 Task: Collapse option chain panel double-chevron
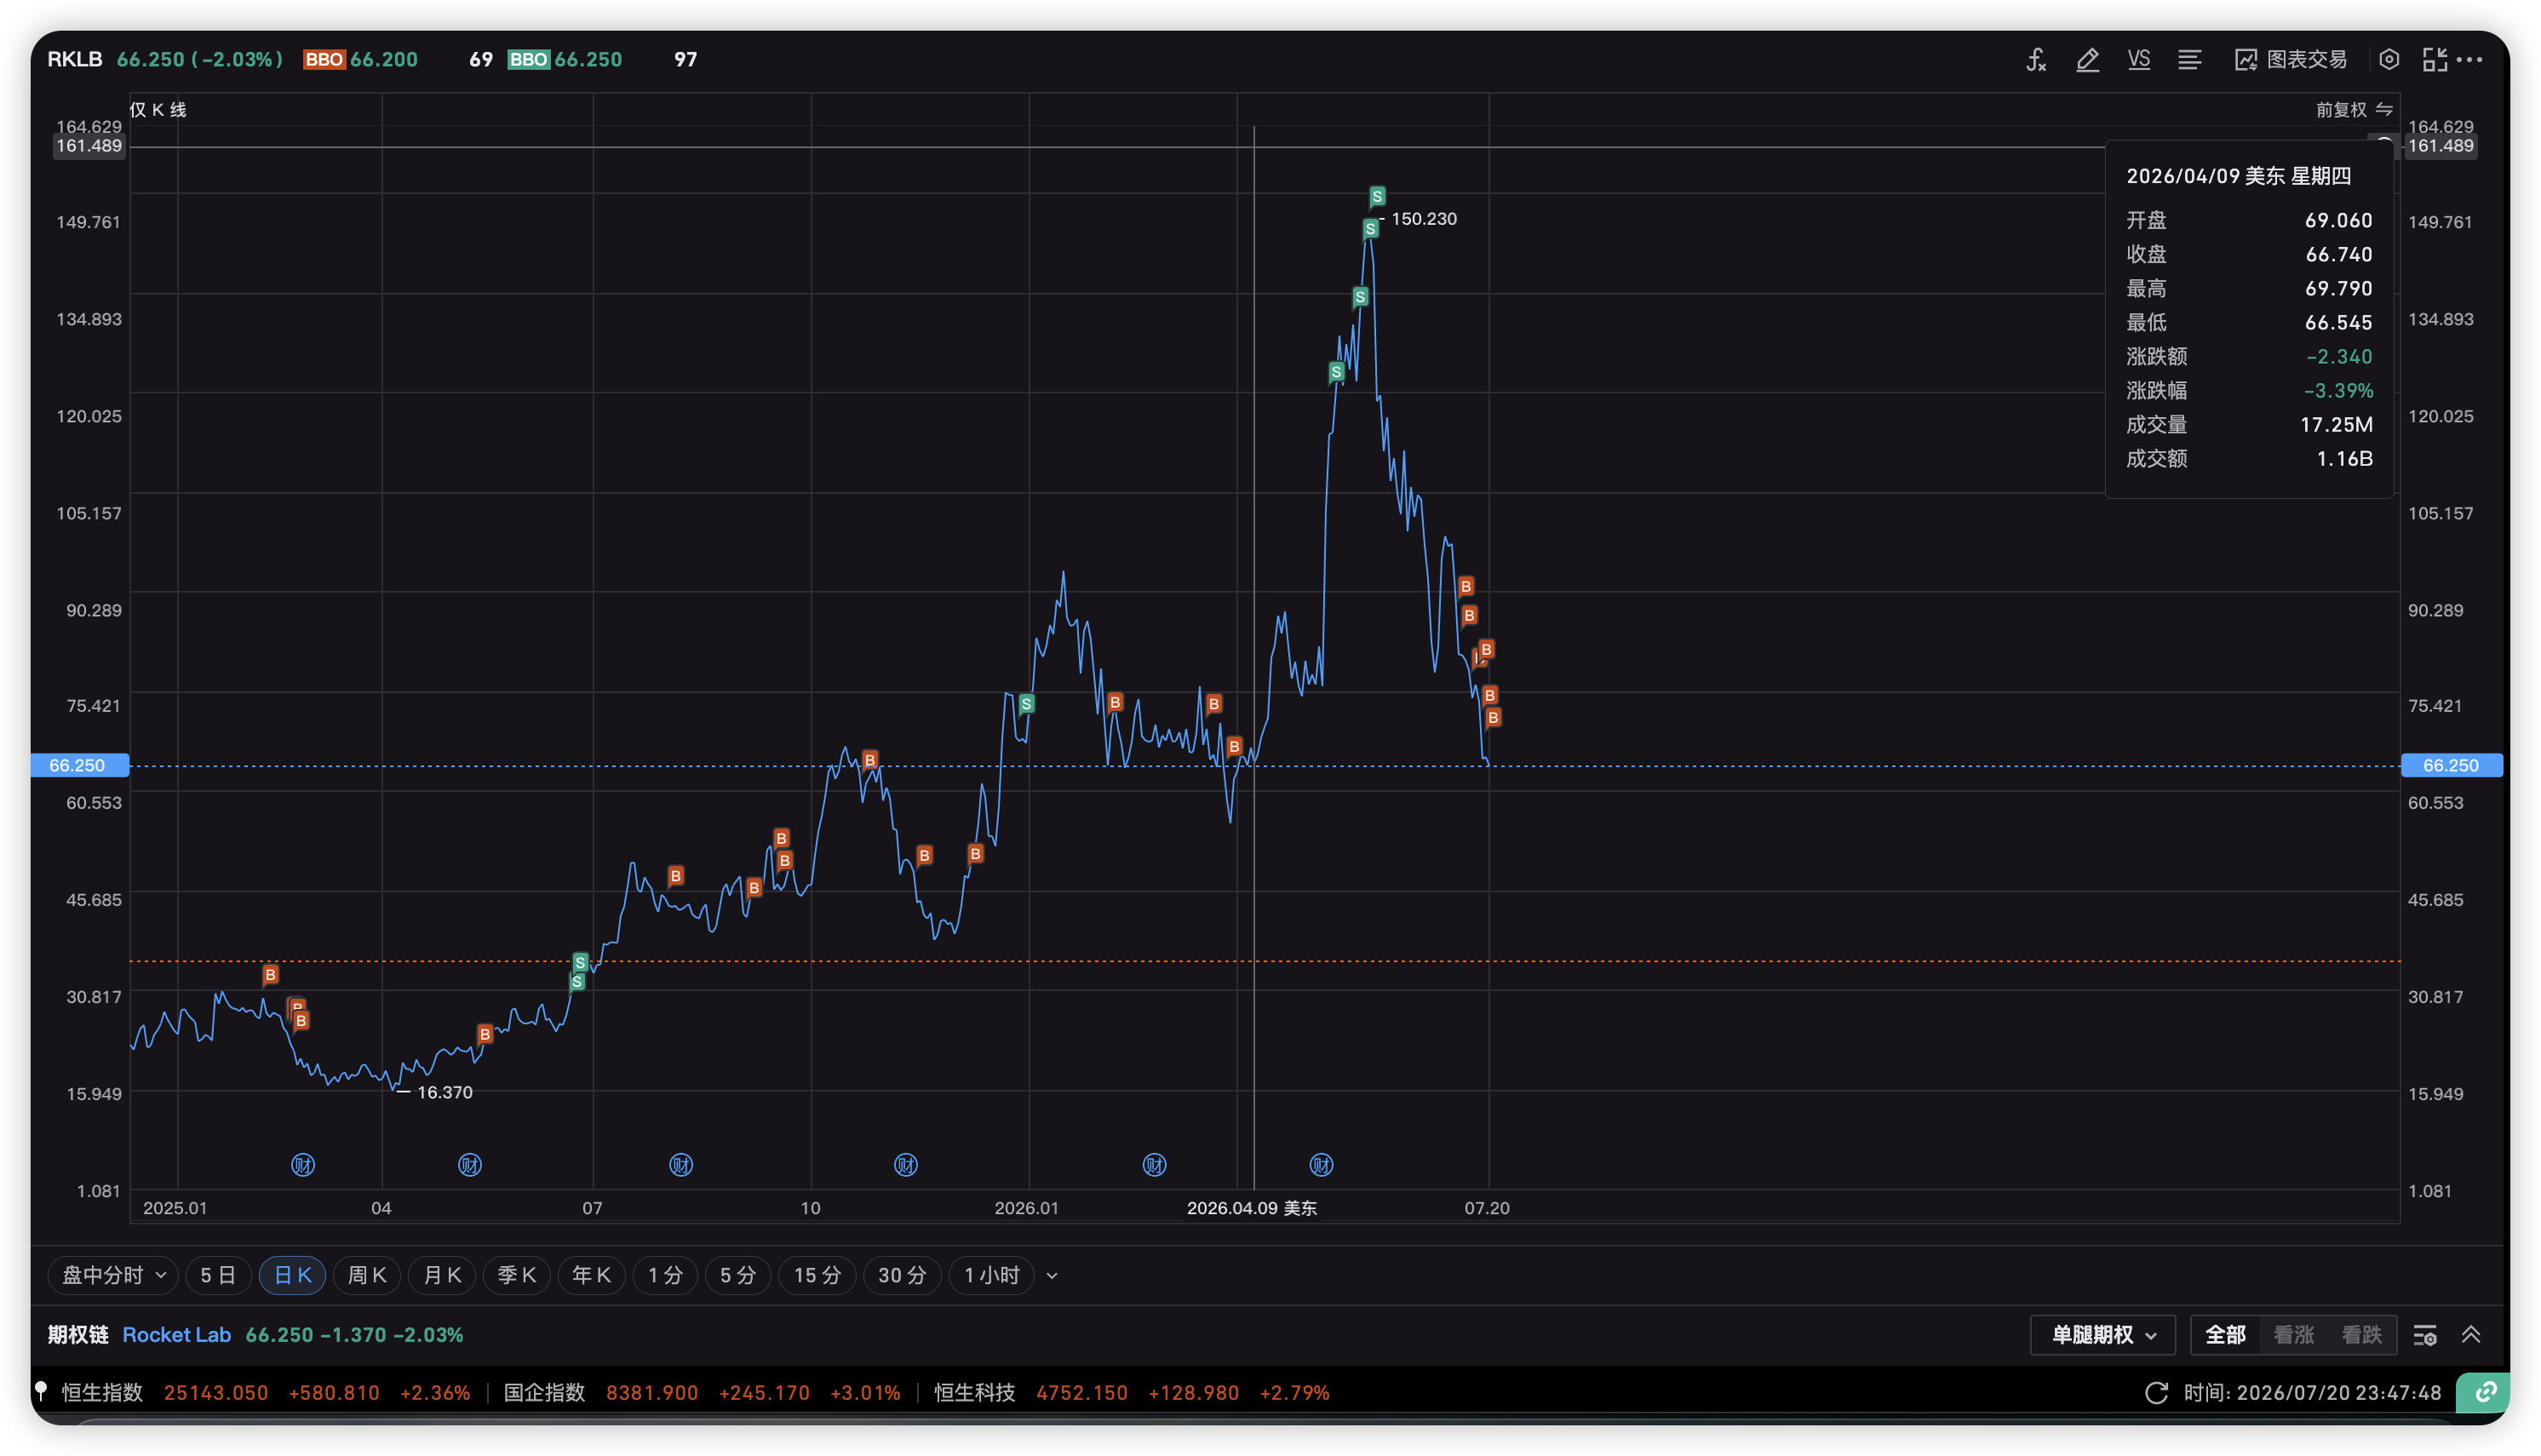[2470, 1335]
